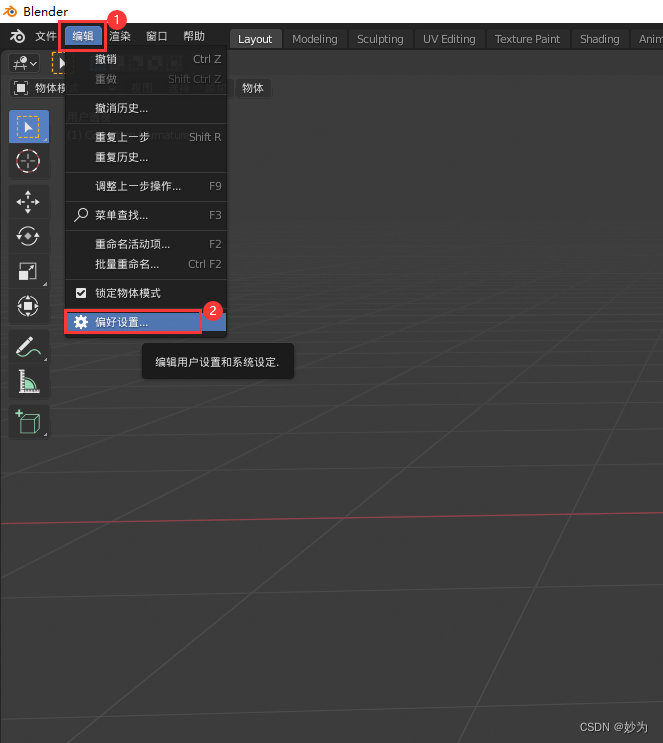
Task: Choose 撤销 from the edit menu
Action: pos(146,59)
